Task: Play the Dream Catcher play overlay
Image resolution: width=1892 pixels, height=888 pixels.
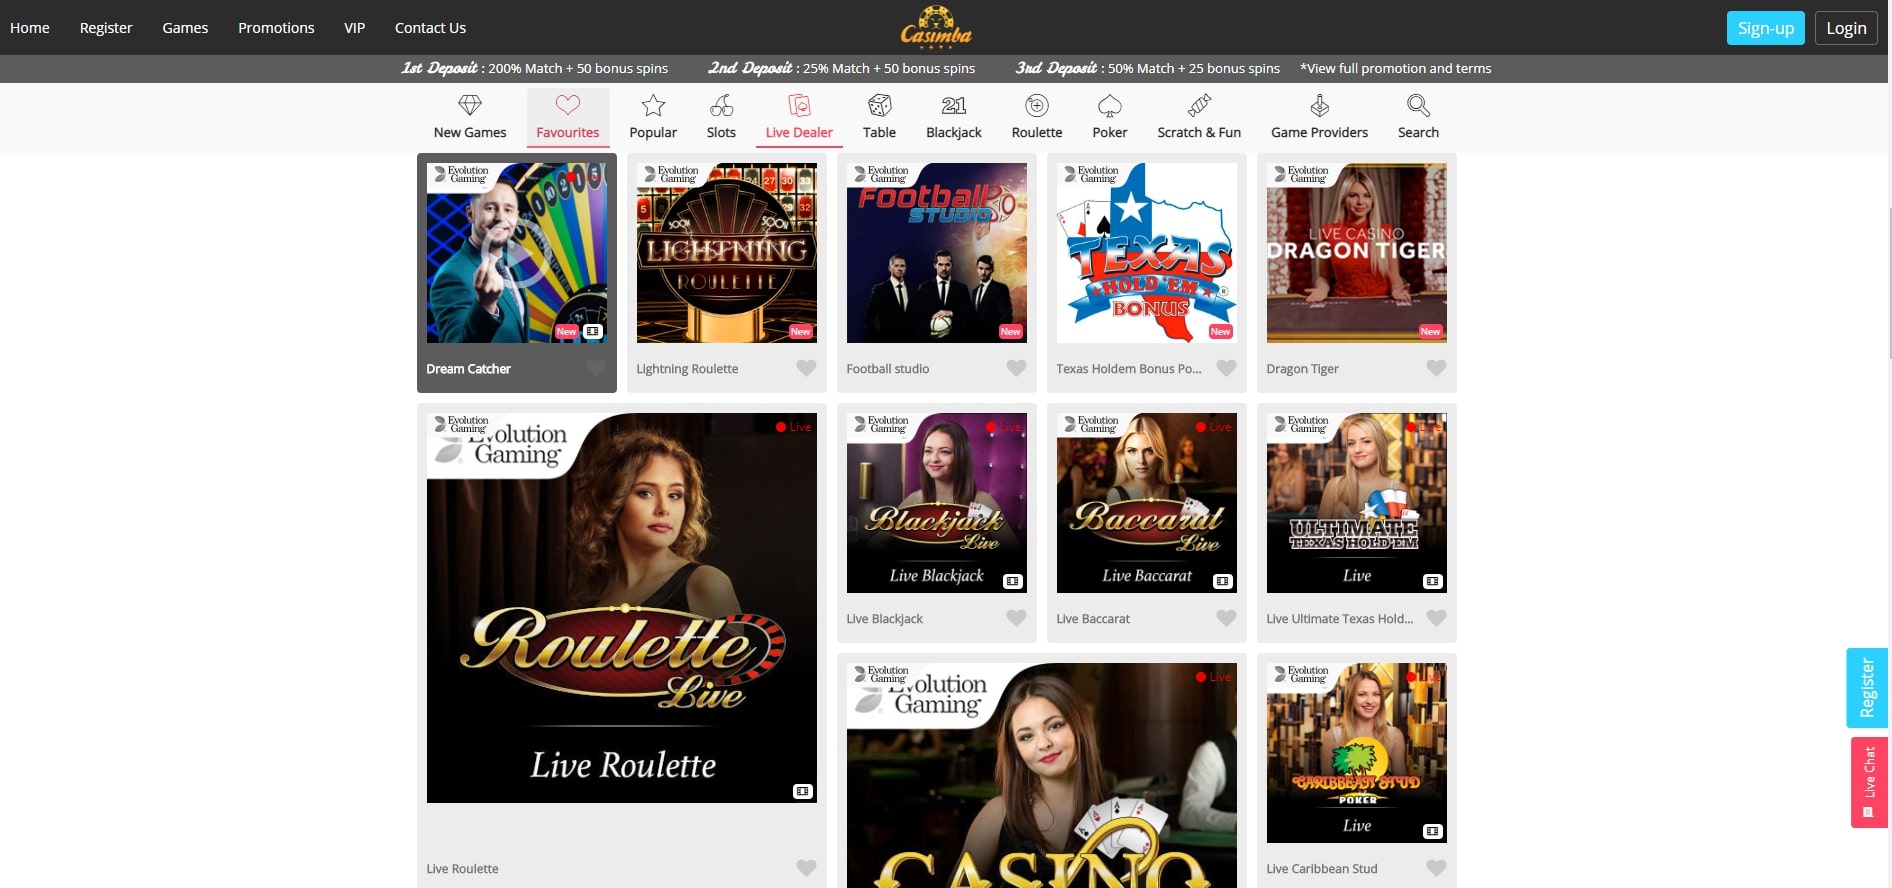Action: click(x=516, y=253)
